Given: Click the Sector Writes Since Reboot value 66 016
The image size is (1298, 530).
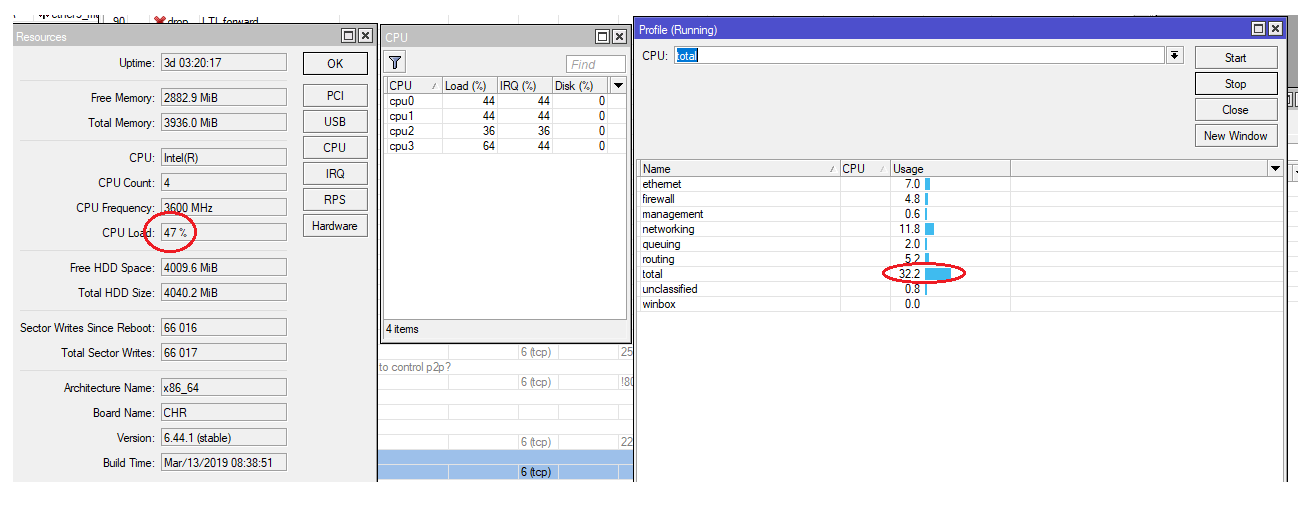Looking at the screenshot, I should coord(224,328).
